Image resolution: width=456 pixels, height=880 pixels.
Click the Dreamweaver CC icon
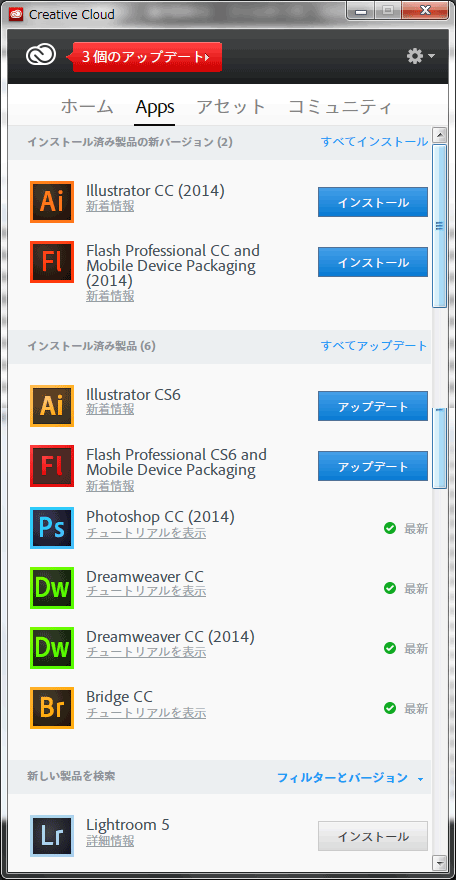coord(52,588)
